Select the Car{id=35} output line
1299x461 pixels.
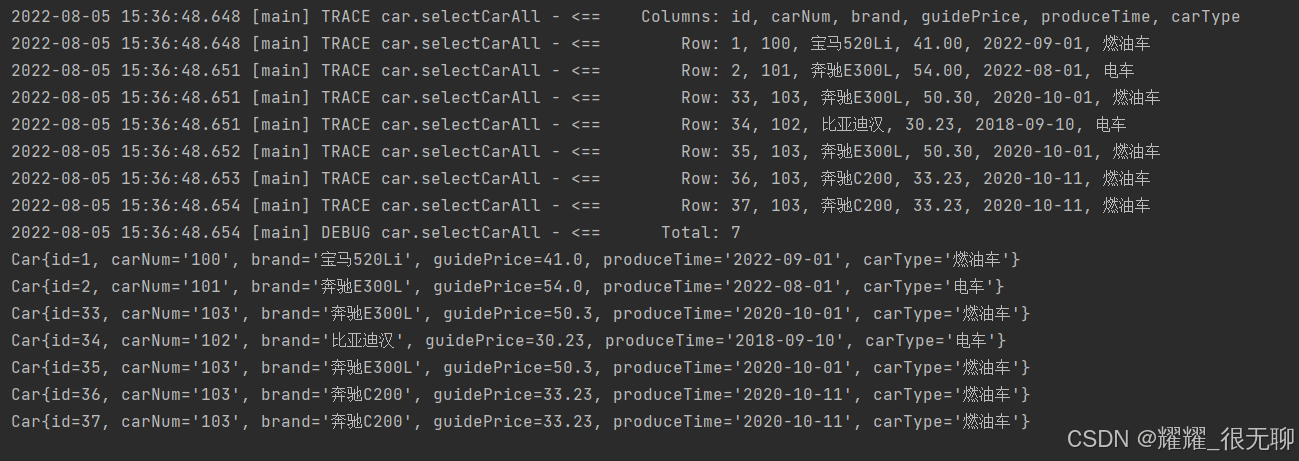520,368
